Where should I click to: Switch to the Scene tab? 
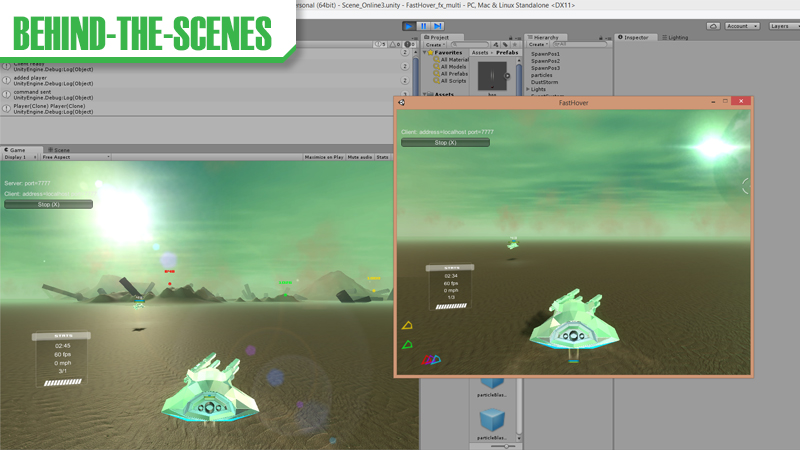58,149
